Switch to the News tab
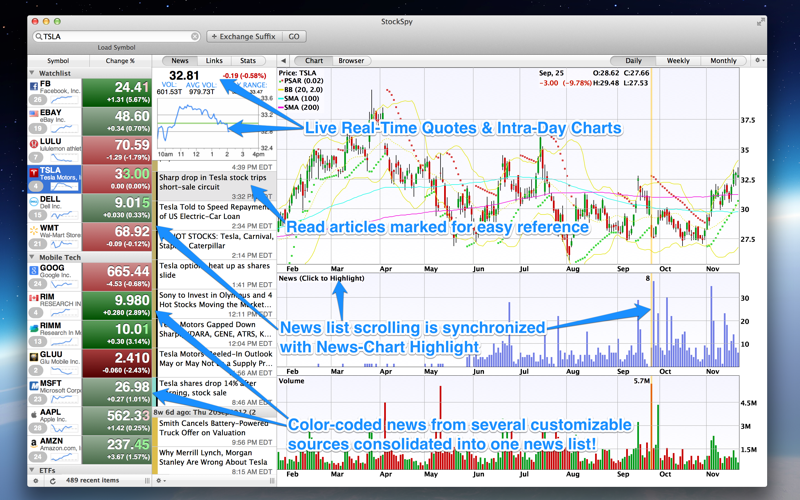 pos(180,61)
